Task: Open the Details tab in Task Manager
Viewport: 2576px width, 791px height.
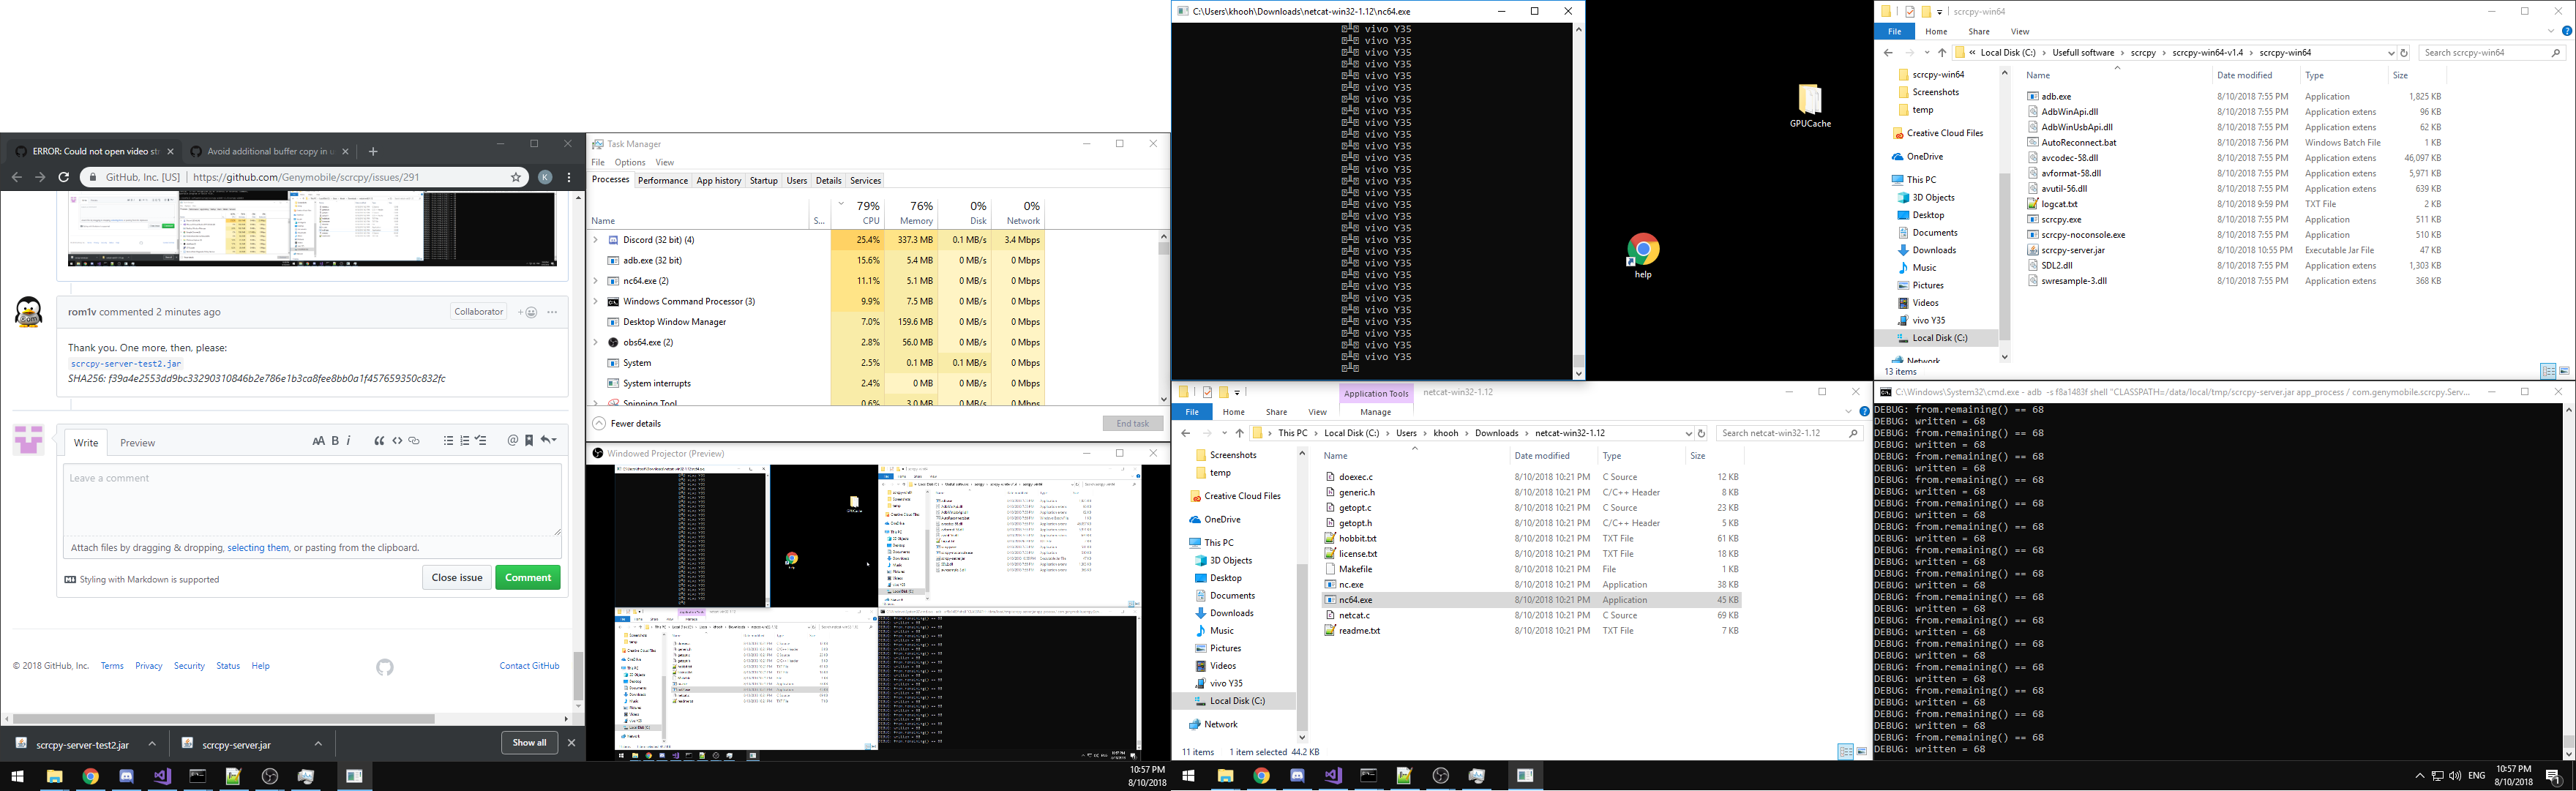Action: 828,181
